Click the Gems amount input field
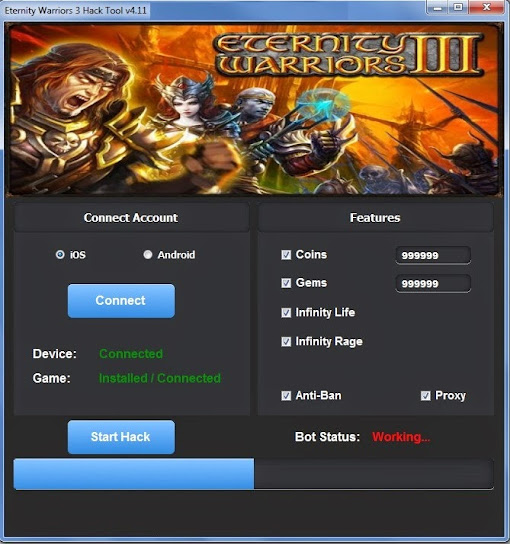 433,283
